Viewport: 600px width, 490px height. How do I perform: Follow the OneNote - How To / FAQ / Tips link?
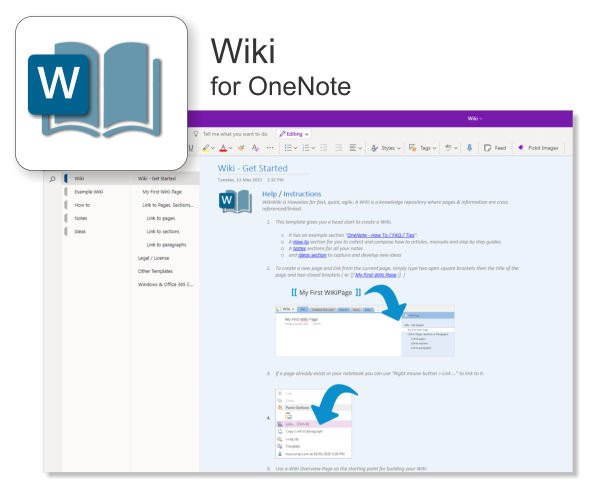(x=381, y=235)
